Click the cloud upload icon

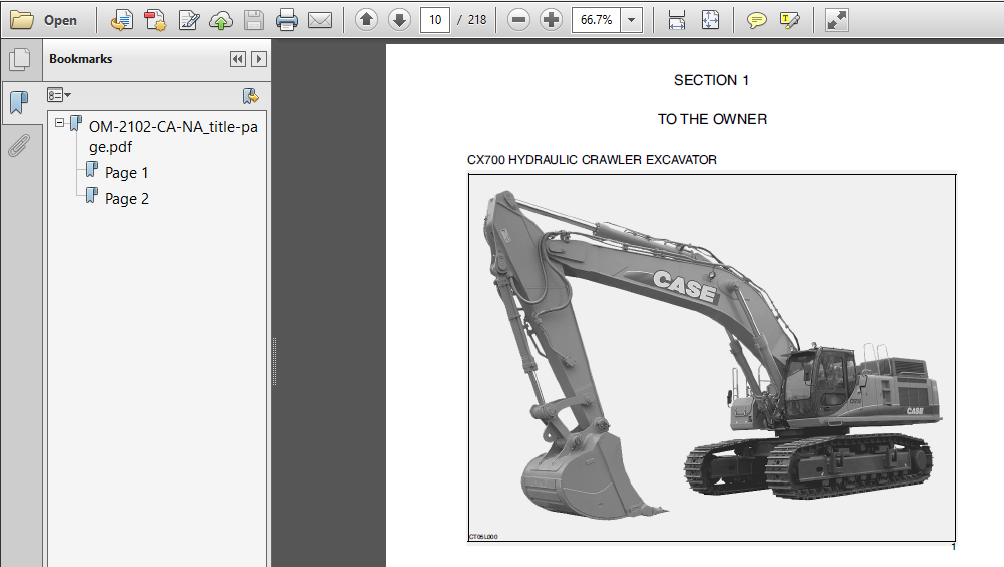[x=221, y=20]
